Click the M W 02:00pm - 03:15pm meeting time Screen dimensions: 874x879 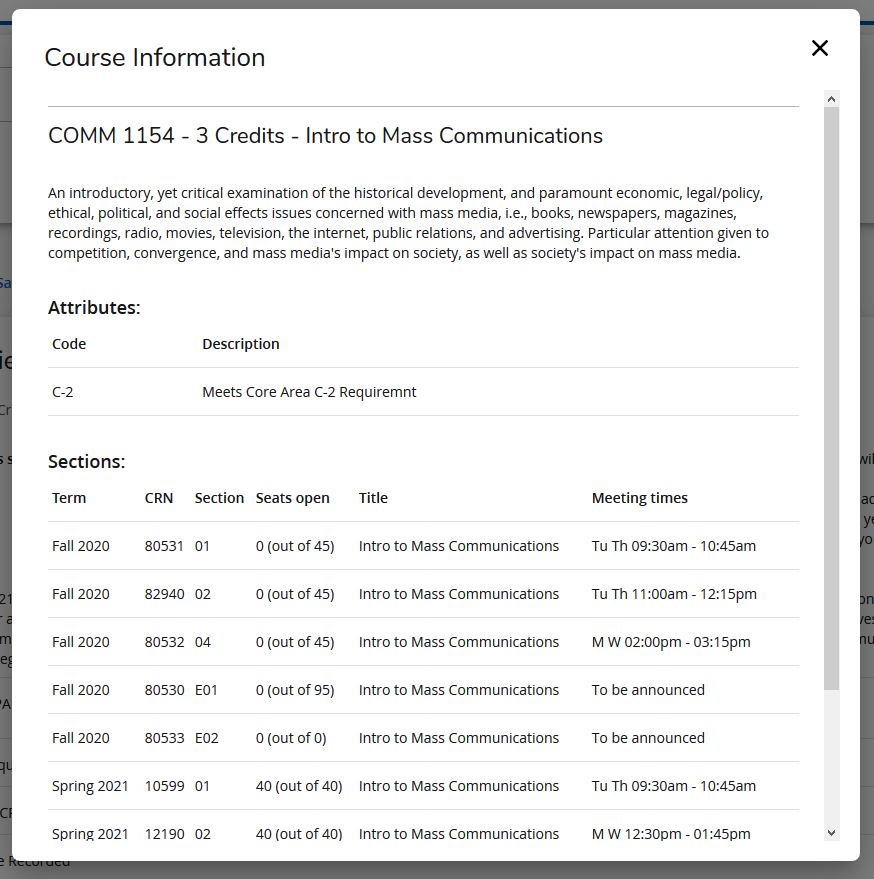click(x=671, y=642)
